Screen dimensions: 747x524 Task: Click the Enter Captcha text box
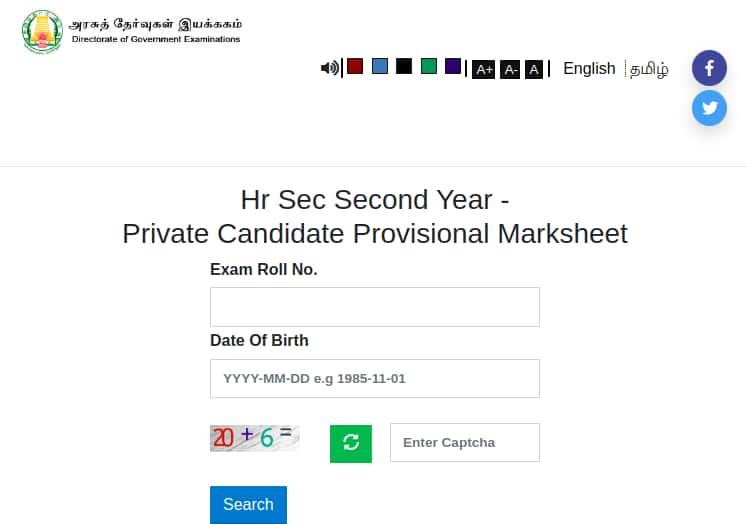pyautogui.click(x=465, y=442)
